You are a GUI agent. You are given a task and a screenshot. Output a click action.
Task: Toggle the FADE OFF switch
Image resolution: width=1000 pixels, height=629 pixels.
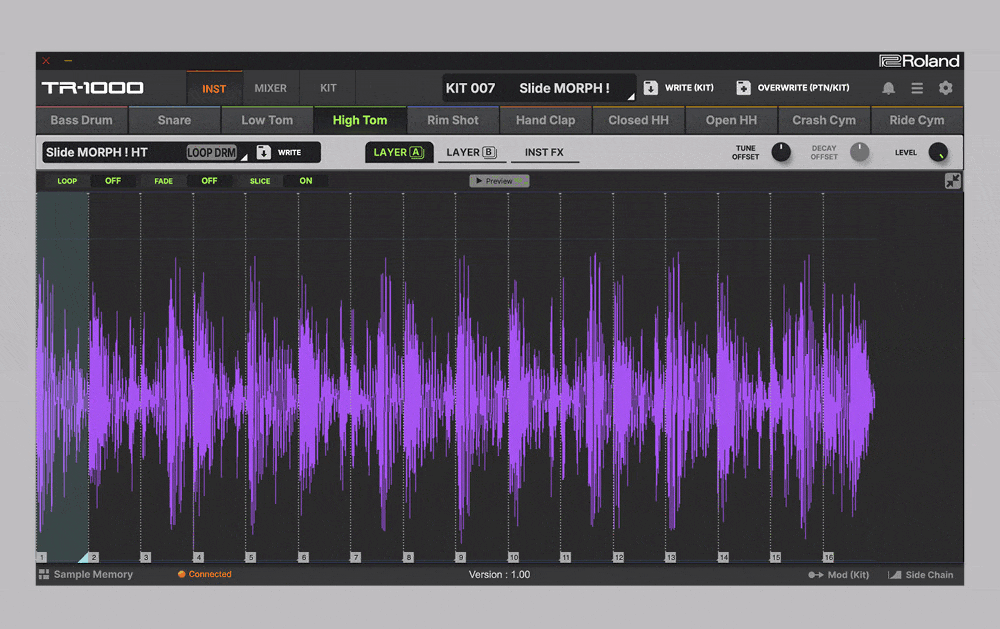point(209,181)
